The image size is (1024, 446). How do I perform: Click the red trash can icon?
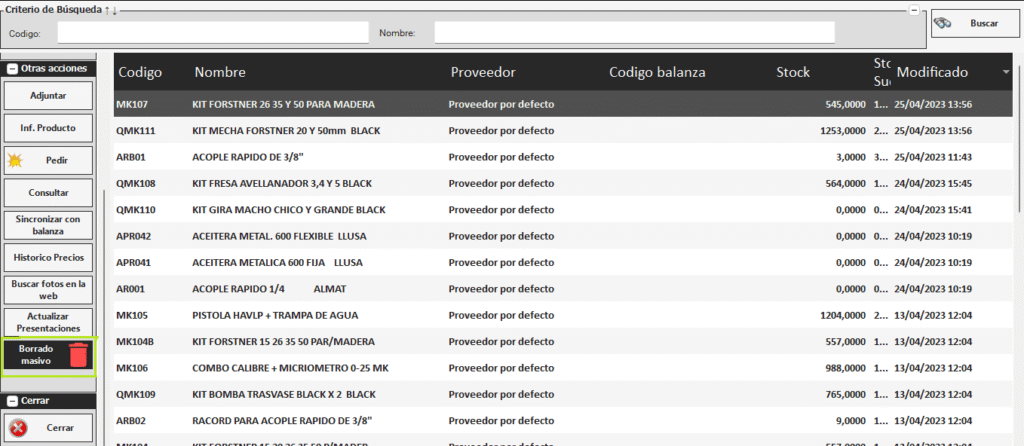pyautogui.click(x=78, y=354)
